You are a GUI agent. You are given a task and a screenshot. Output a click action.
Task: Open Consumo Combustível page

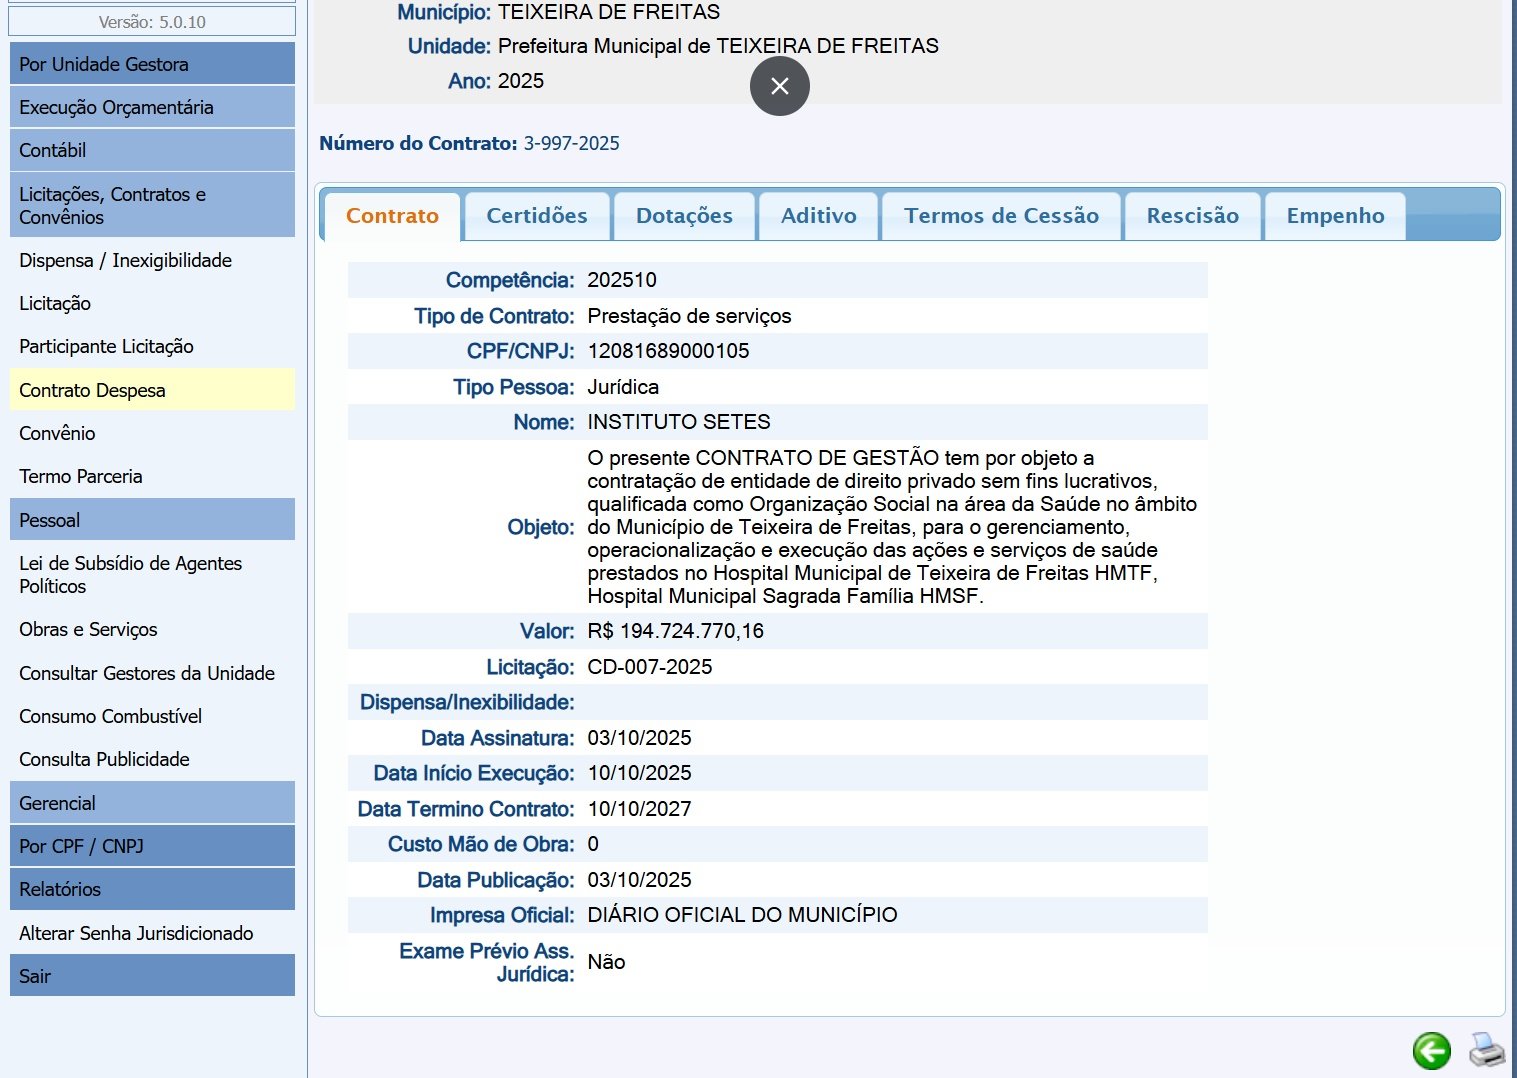tap(152, 716)
